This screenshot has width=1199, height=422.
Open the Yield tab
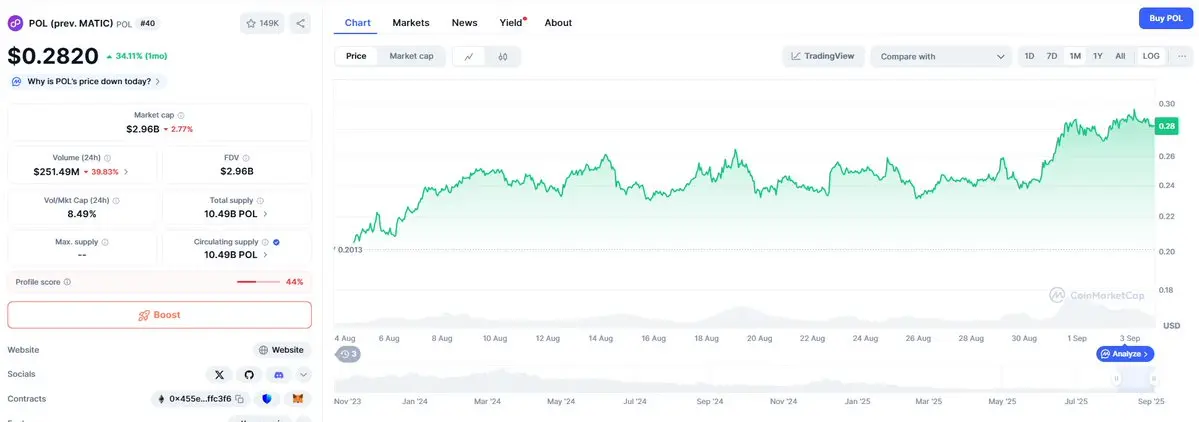tap(512, 23)
